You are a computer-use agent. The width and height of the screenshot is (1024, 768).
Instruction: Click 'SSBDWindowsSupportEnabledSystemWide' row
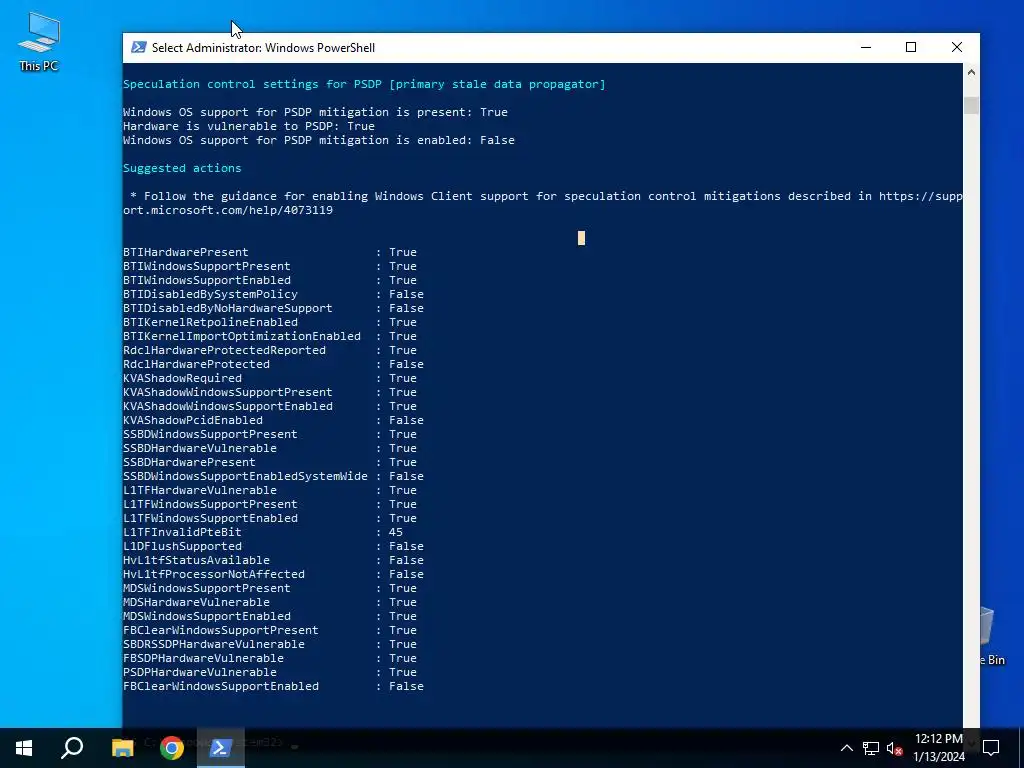[273, 477]
